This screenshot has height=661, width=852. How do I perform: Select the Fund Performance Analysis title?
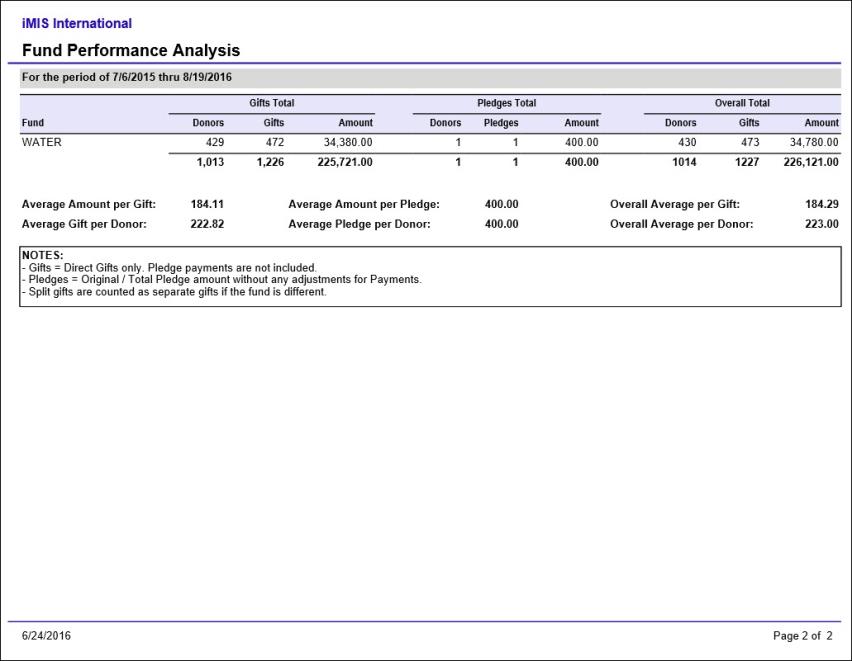tap(131, 50)
